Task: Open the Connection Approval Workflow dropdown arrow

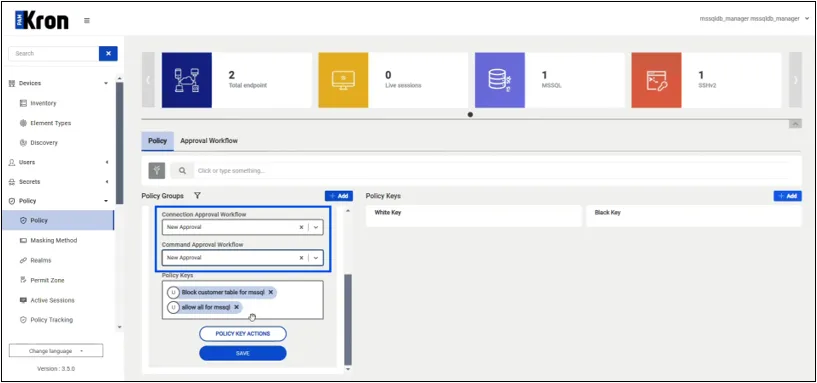Action: pos(316,227)
